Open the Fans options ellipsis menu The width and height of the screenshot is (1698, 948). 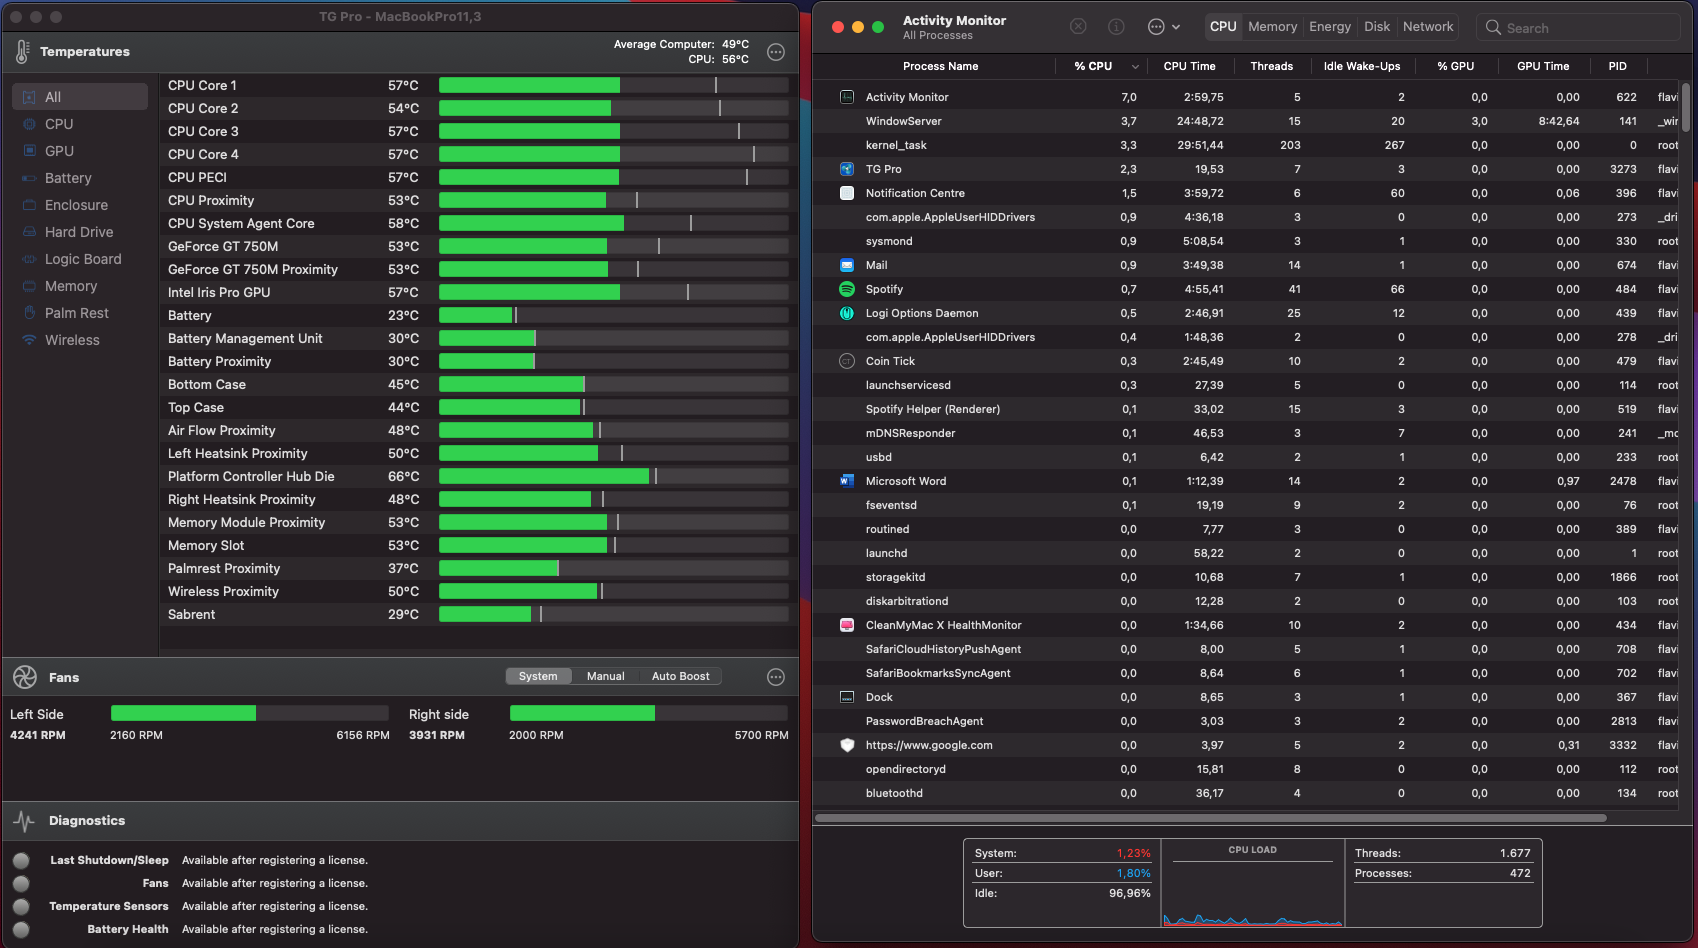click(x=776, y=677)
